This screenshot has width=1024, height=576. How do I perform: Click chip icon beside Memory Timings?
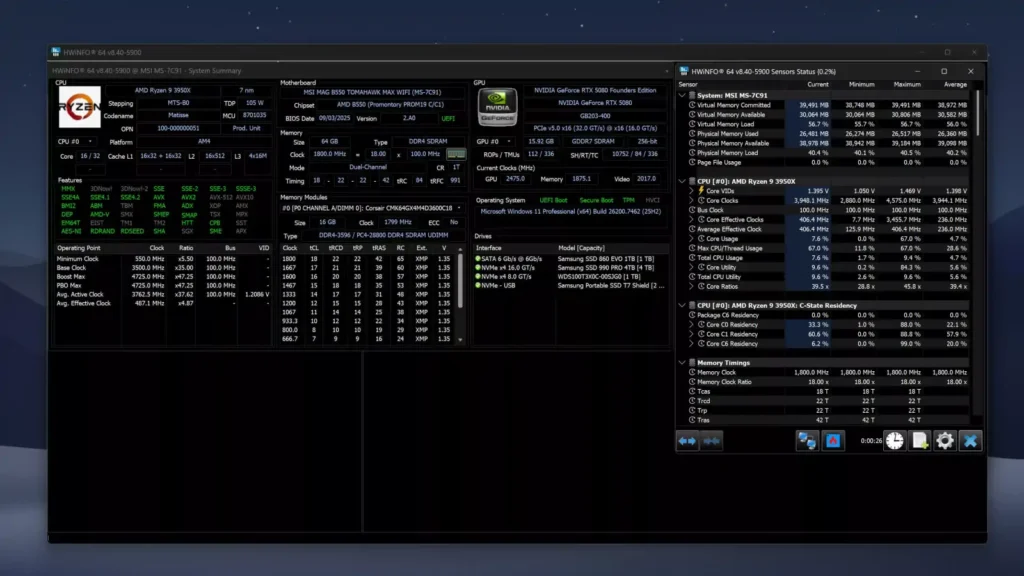click(692, 362)
